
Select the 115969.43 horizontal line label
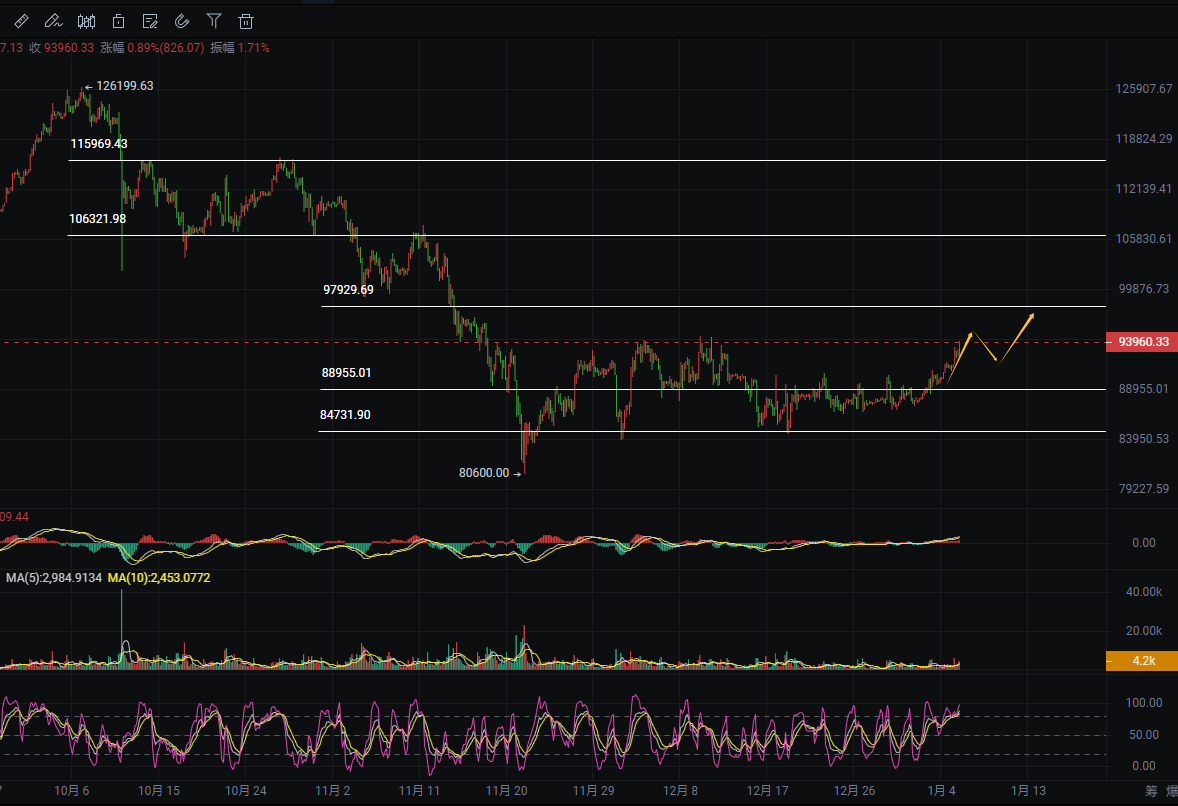tap(98, 144)
